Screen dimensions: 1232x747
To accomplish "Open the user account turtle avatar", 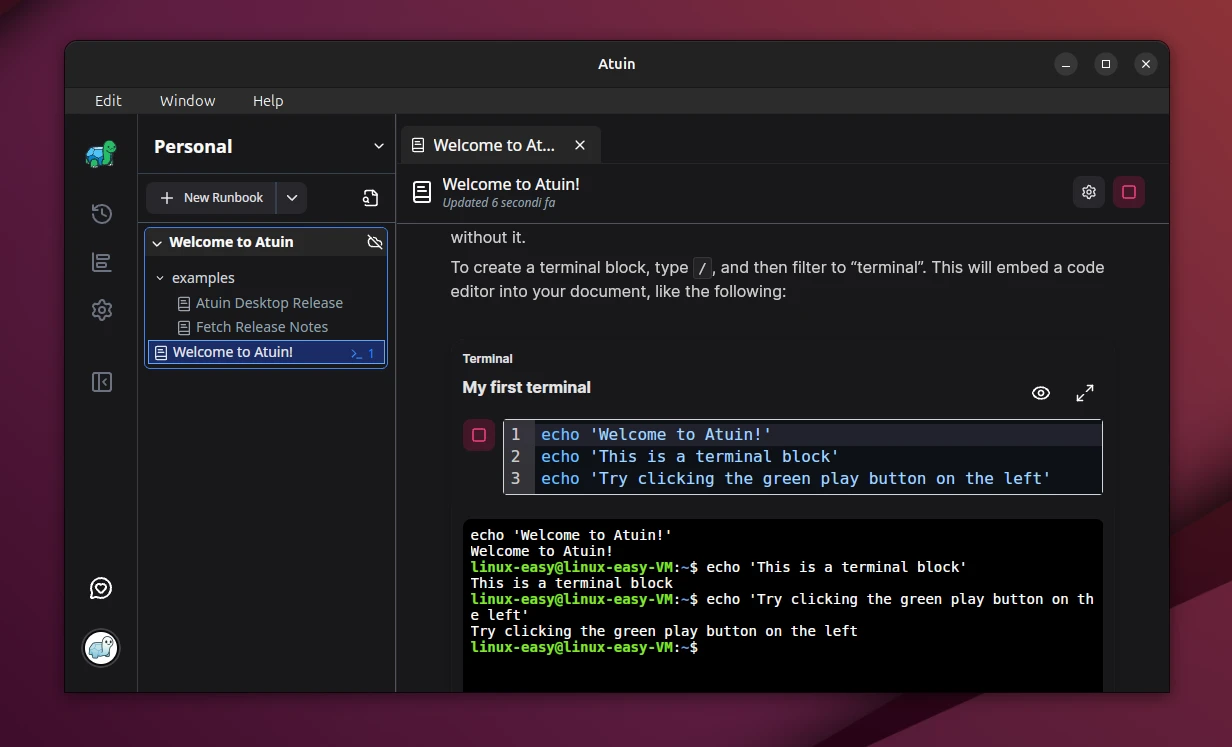I will [101, 648].
